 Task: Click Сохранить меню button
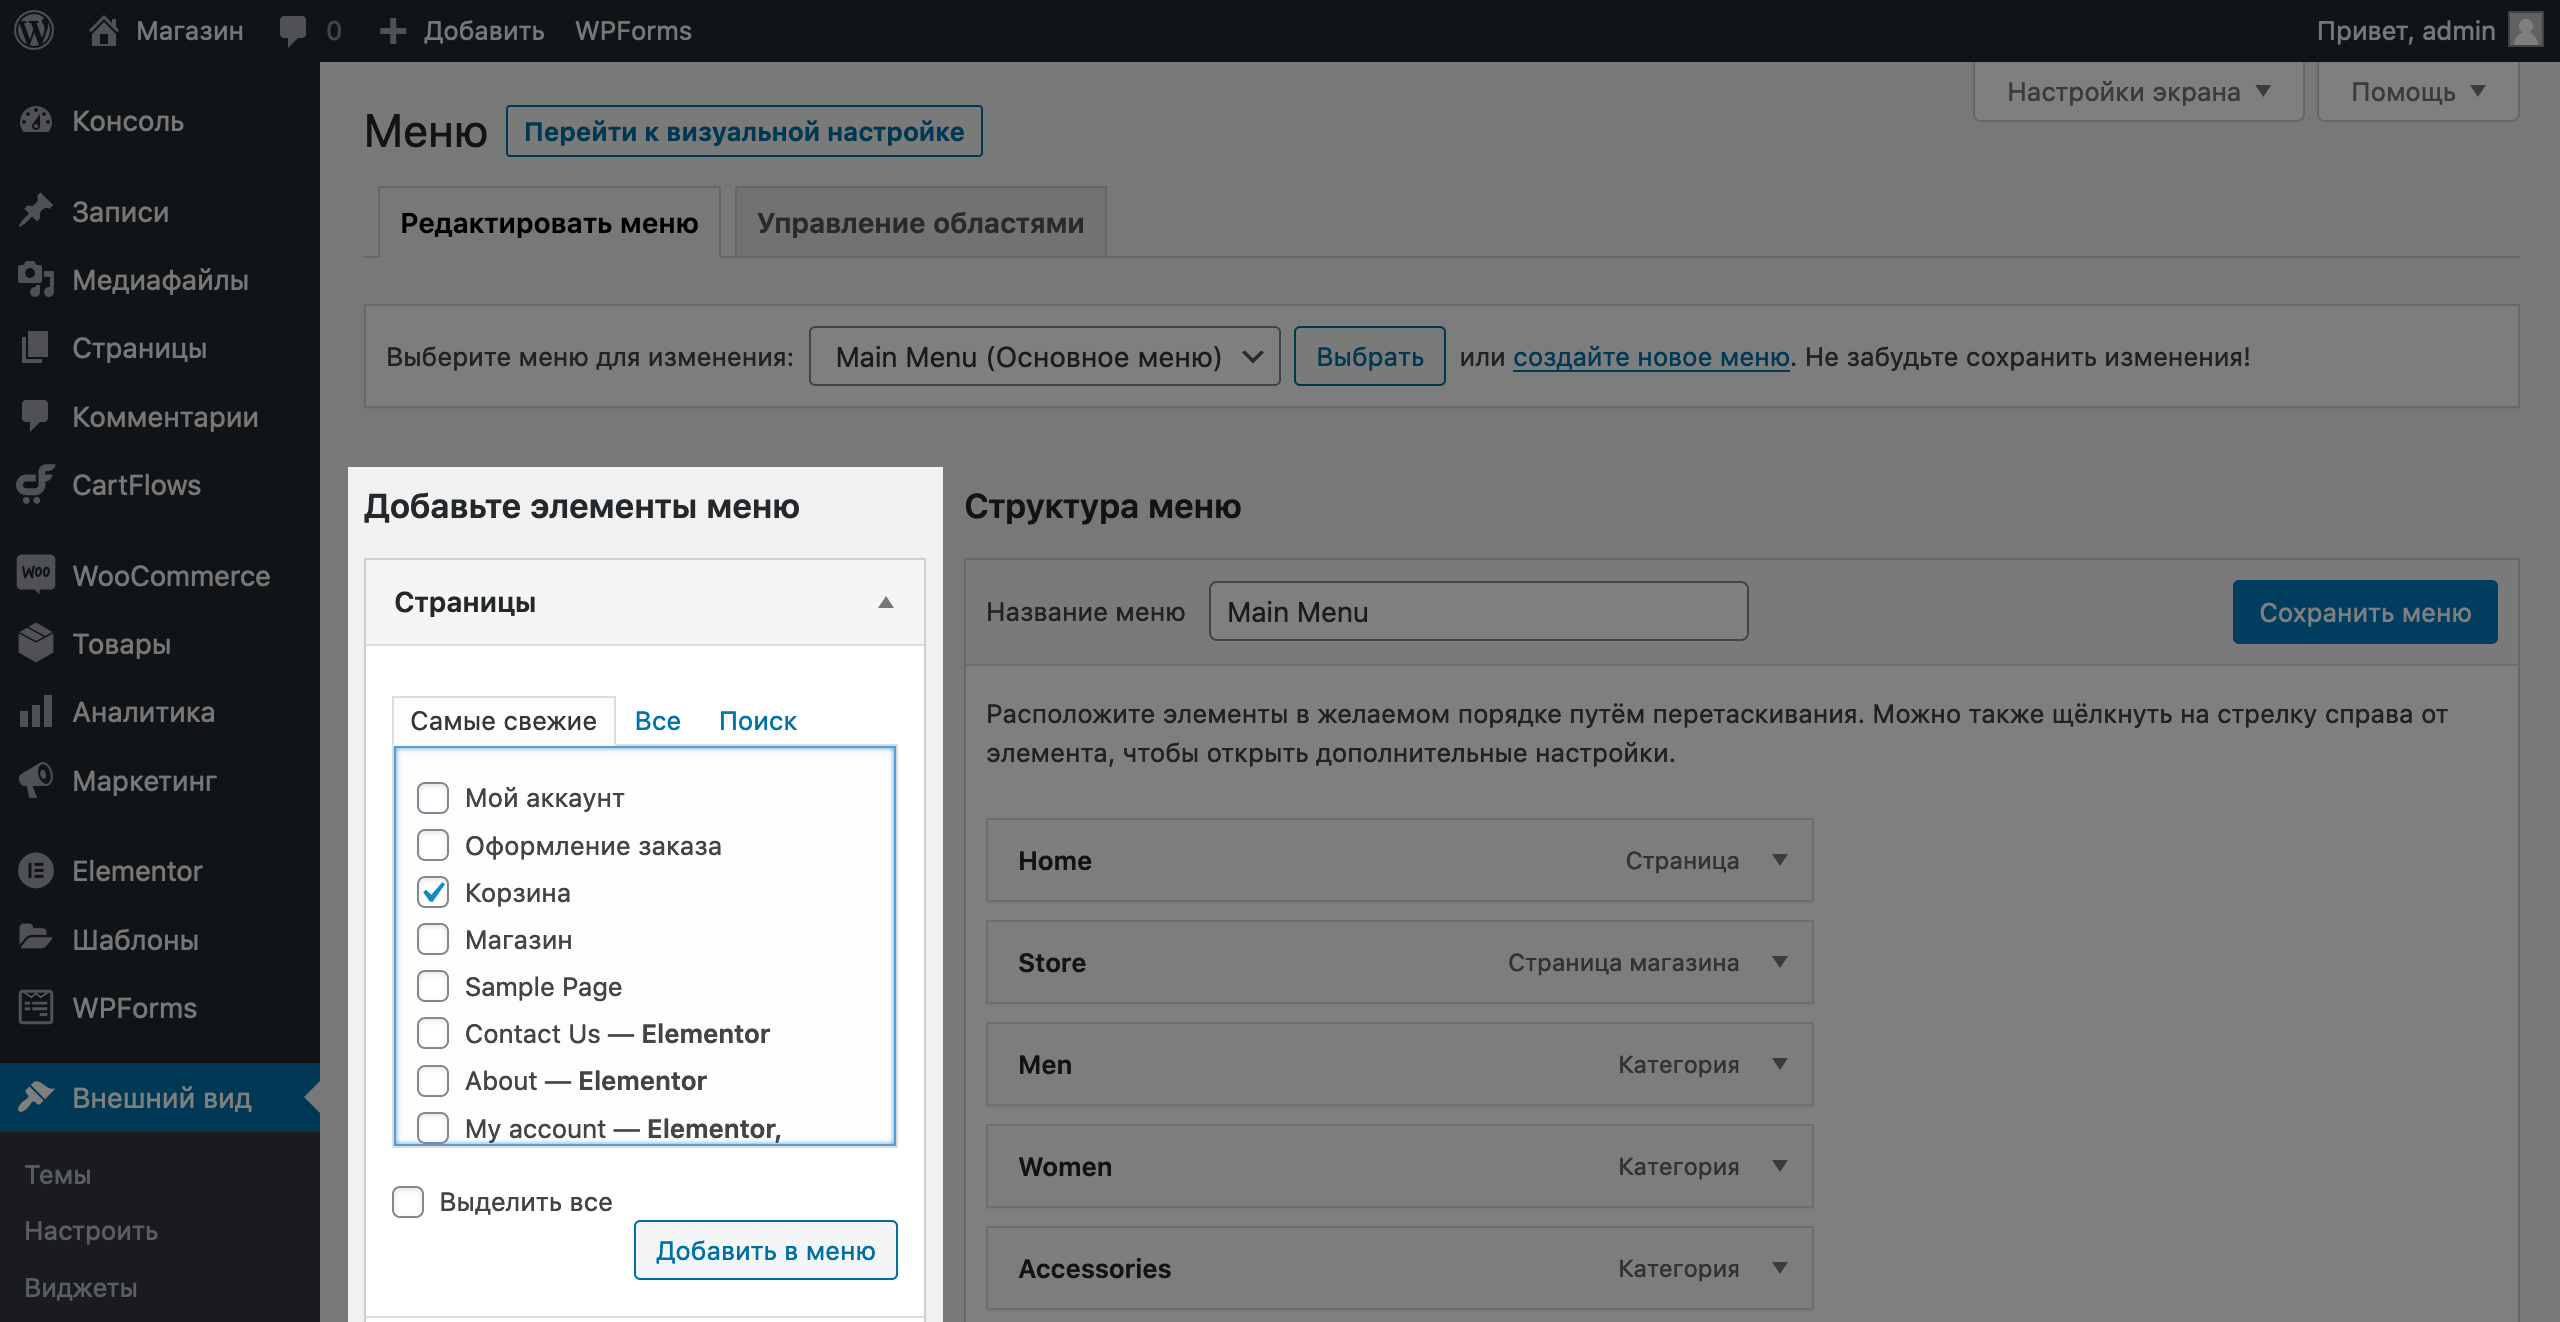point(2365,612)
